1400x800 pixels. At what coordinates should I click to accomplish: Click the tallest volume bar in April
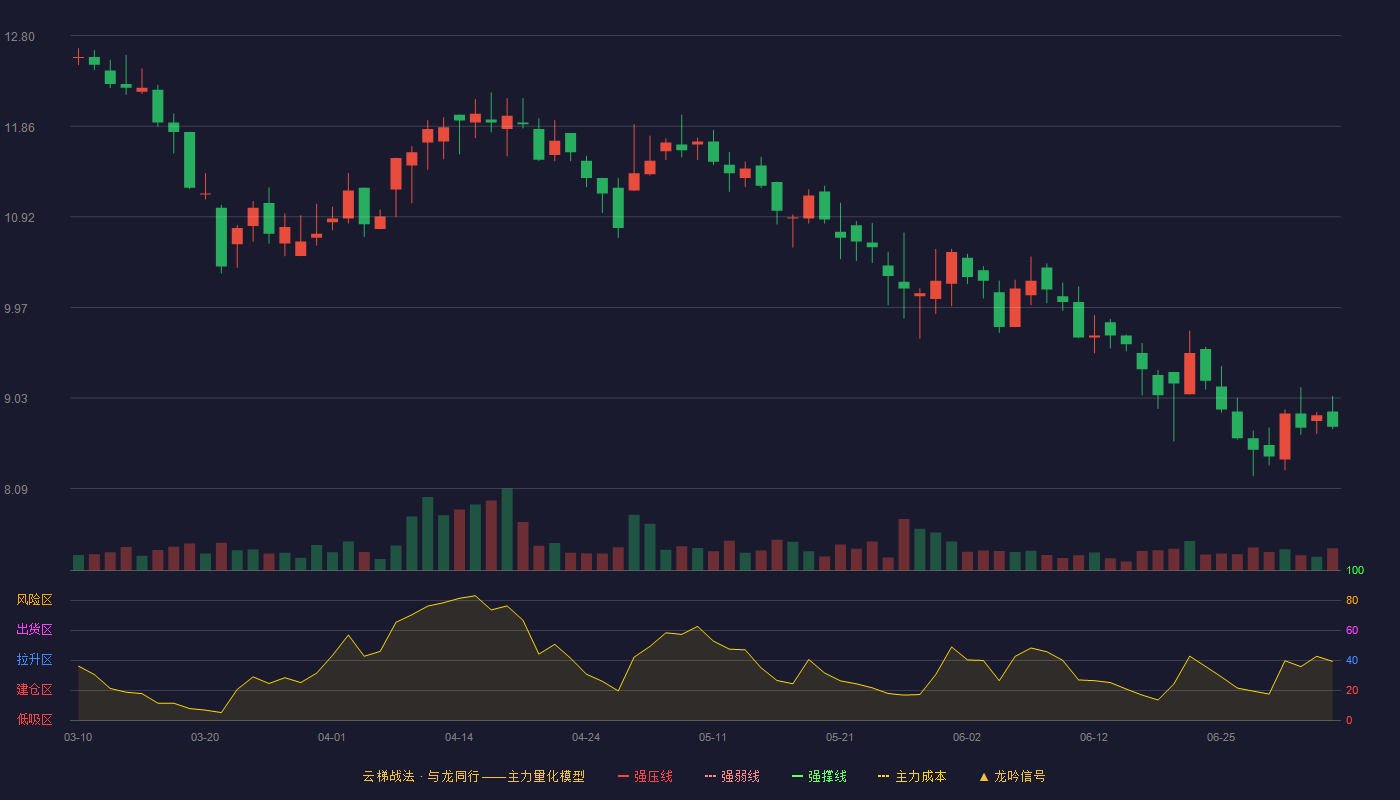507,529
